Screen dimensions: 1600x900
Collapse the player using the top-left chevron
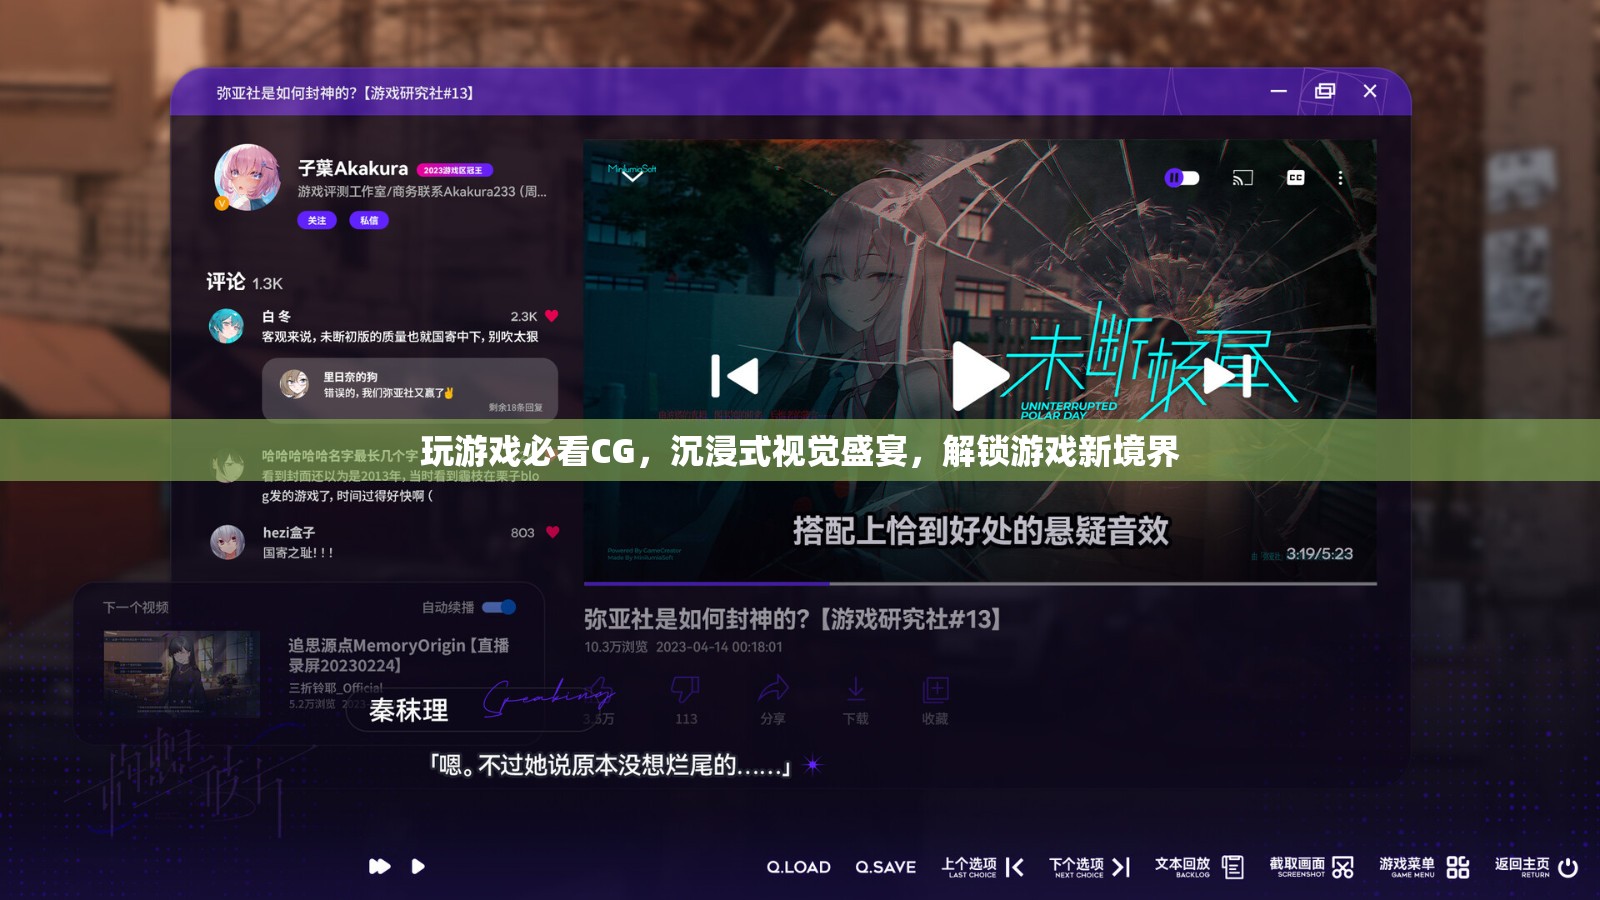[633, 175]
